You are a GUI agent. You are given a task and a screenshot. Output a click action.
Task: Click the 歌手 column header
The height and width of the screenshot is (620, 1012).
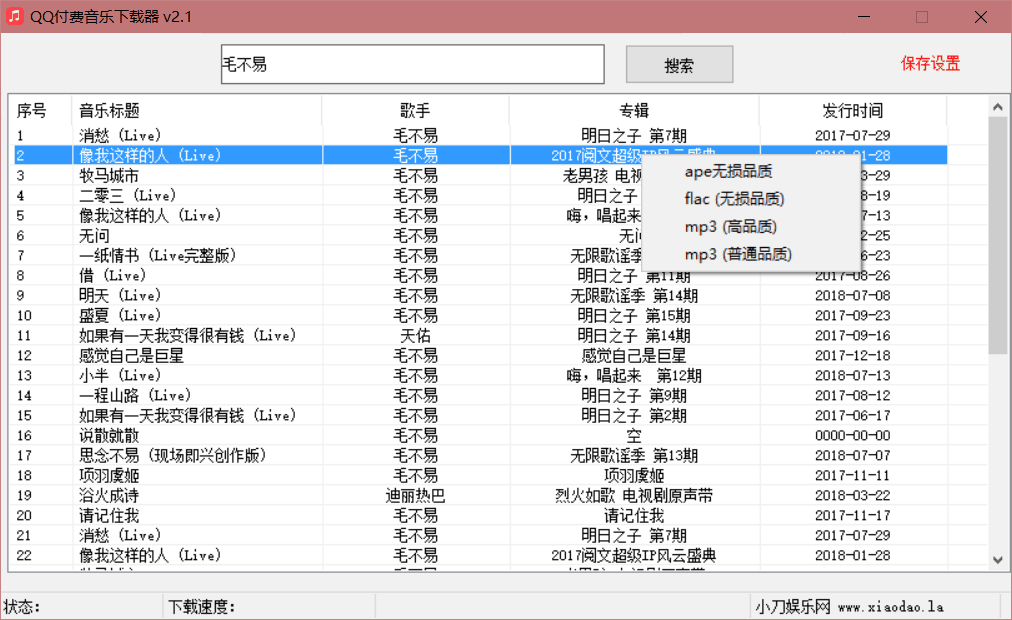click(415, 111)
